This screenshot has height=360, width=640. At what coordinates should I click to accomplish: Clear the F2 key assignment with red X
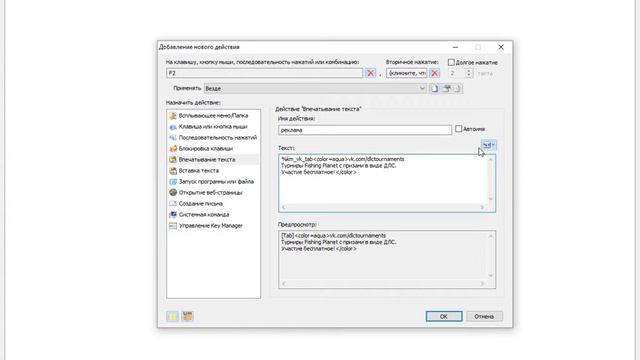coord(370,73)
